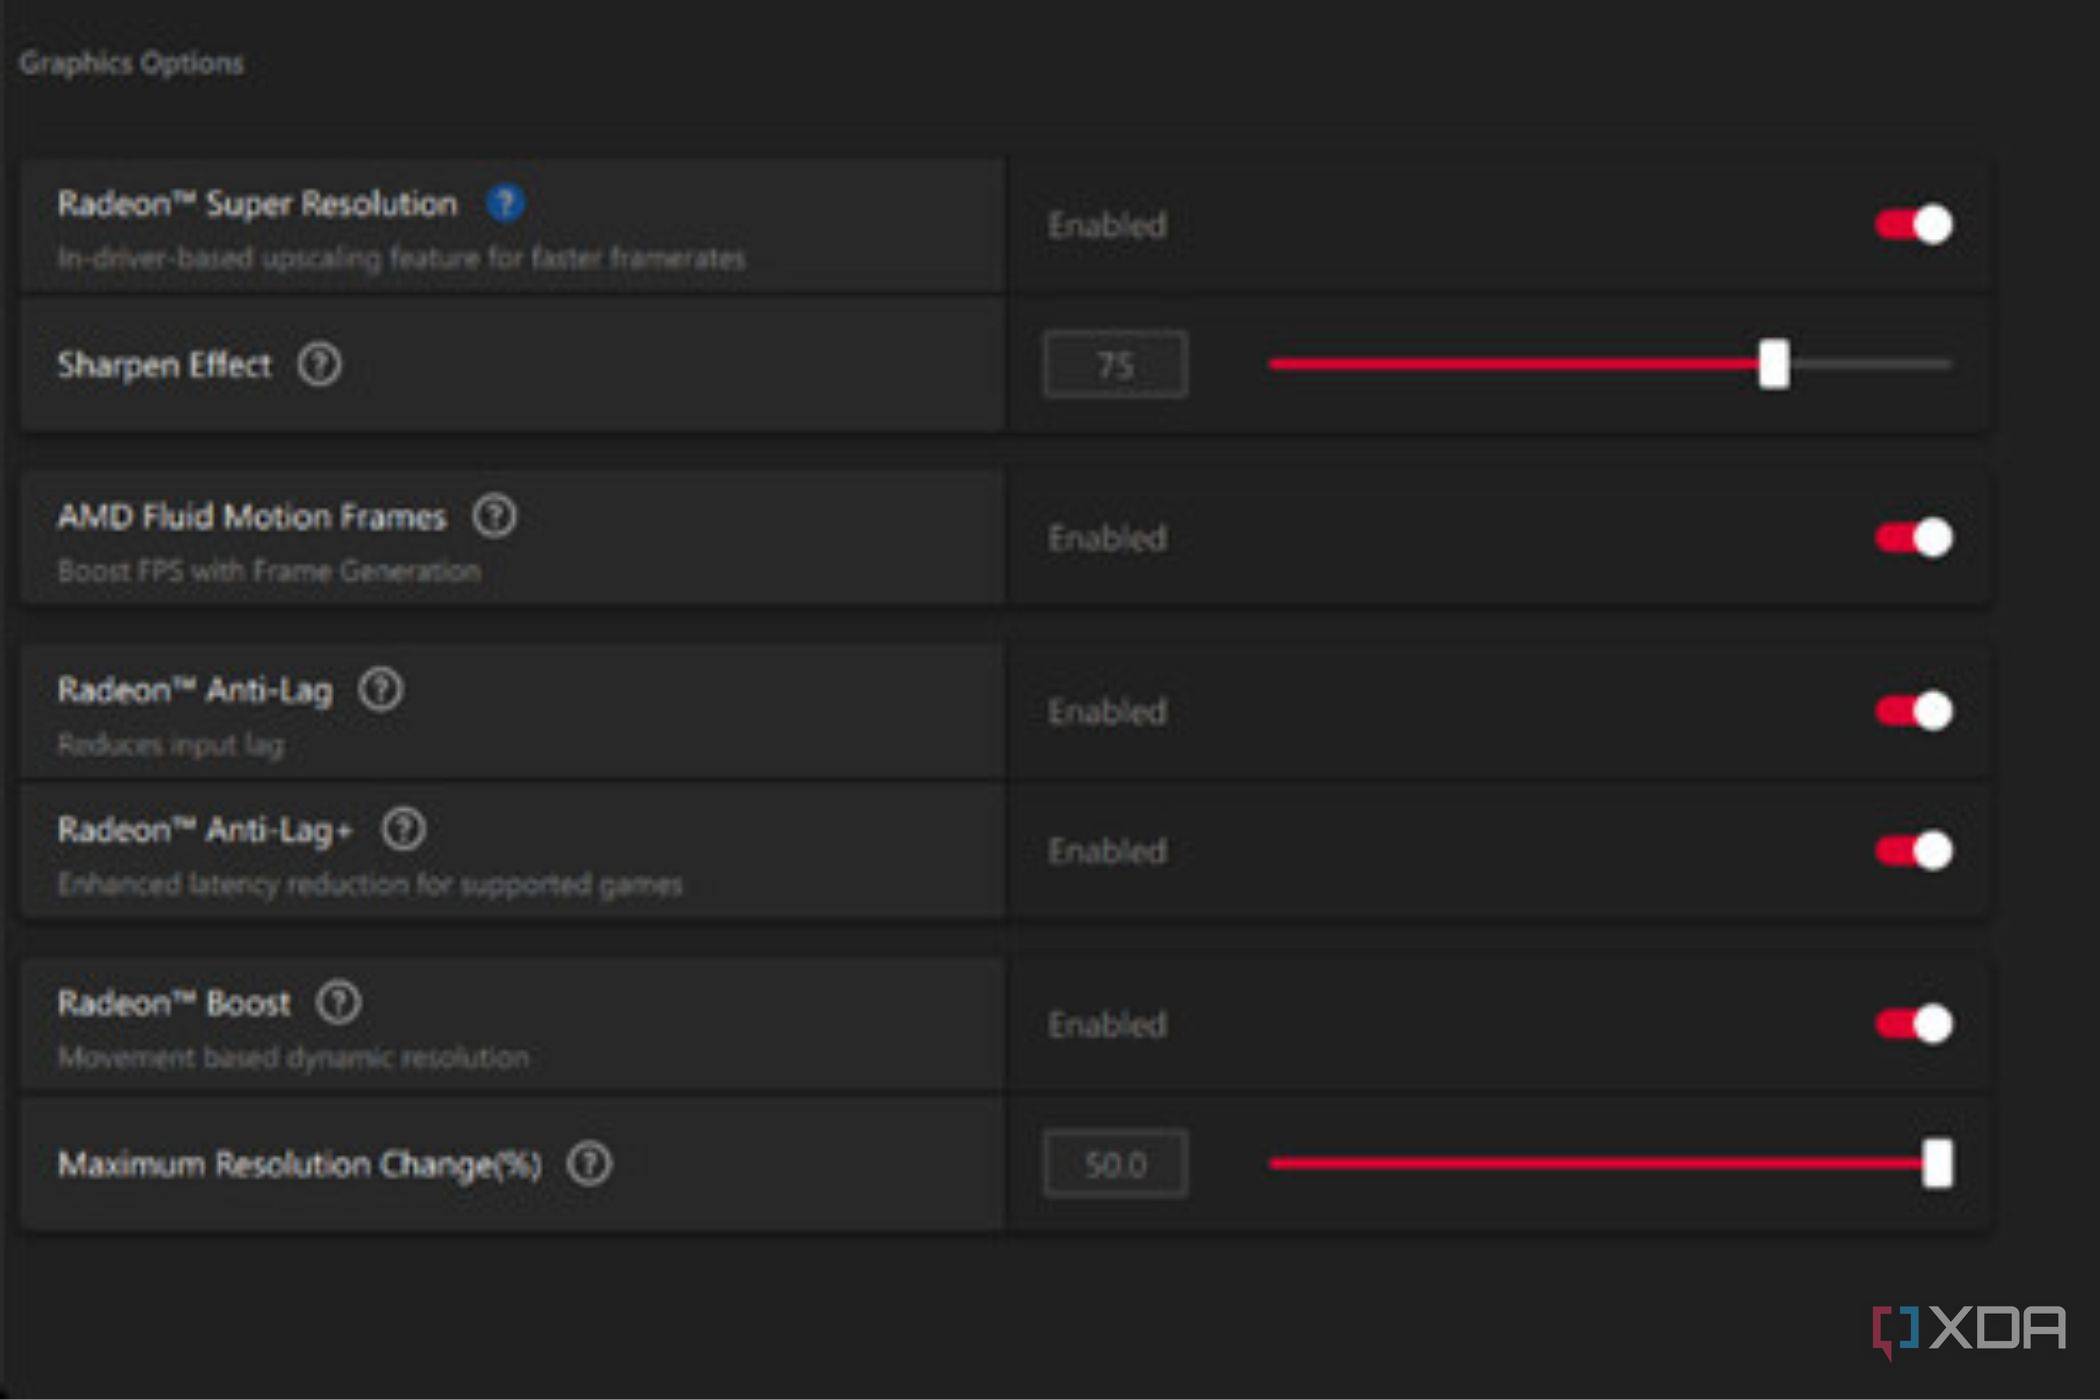Image resolution: width=2100 pixels, height=1400 pixels.
Task: Click Maximum Resolution Change help icon
Action: tap(589, 1163)
